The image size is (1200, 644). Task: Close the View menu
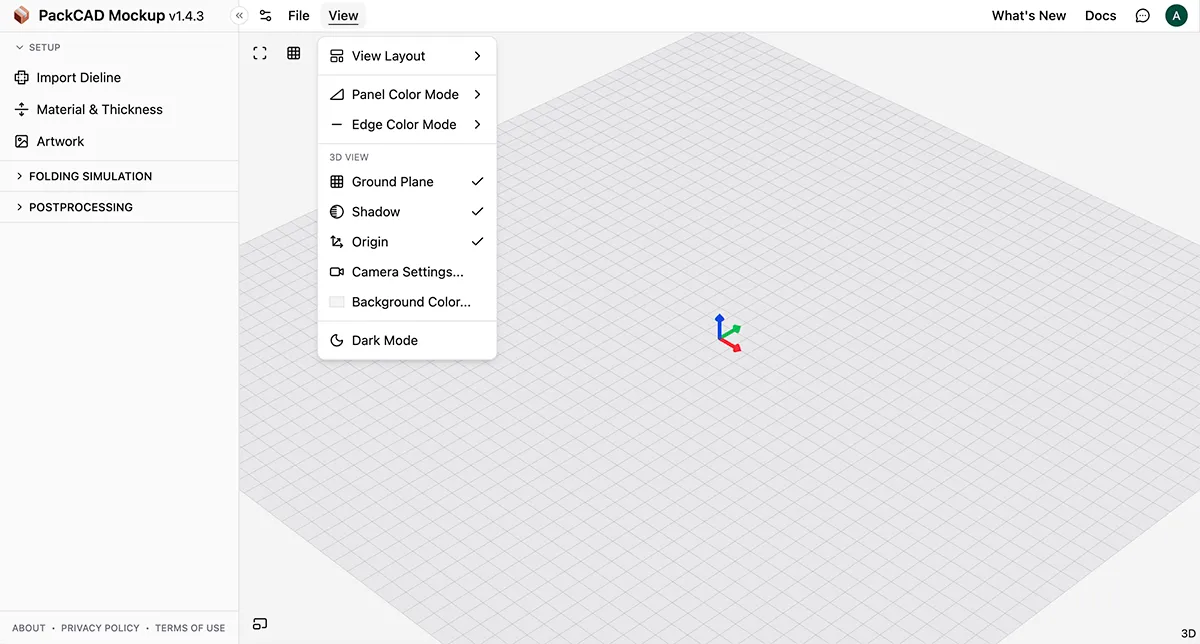tap(343, 16)
